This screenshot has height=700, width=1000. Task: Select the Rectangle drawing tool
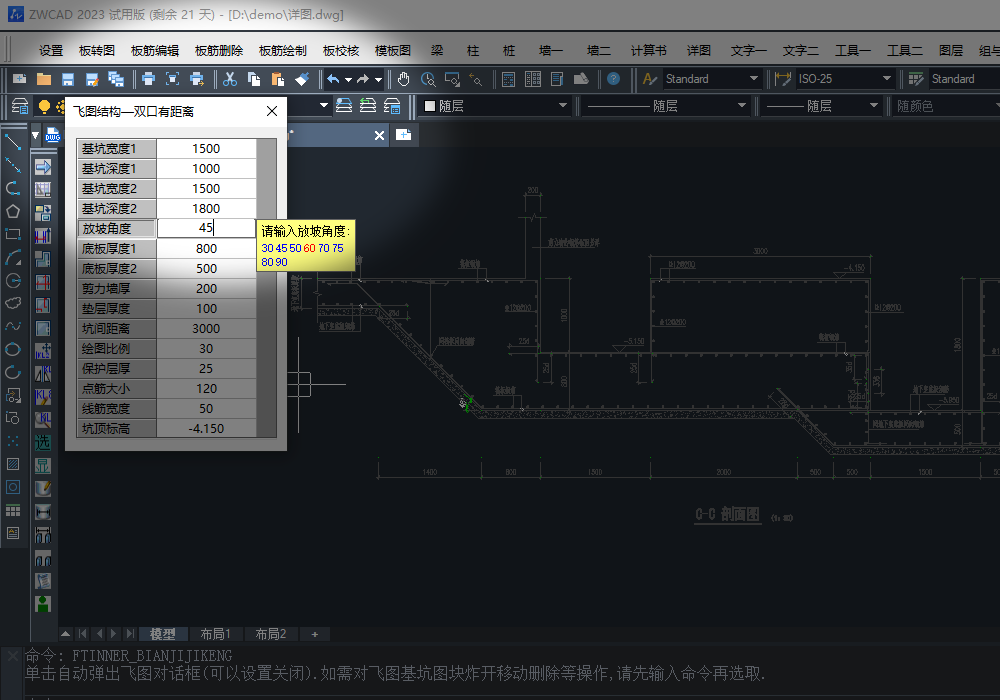[13, 234]
